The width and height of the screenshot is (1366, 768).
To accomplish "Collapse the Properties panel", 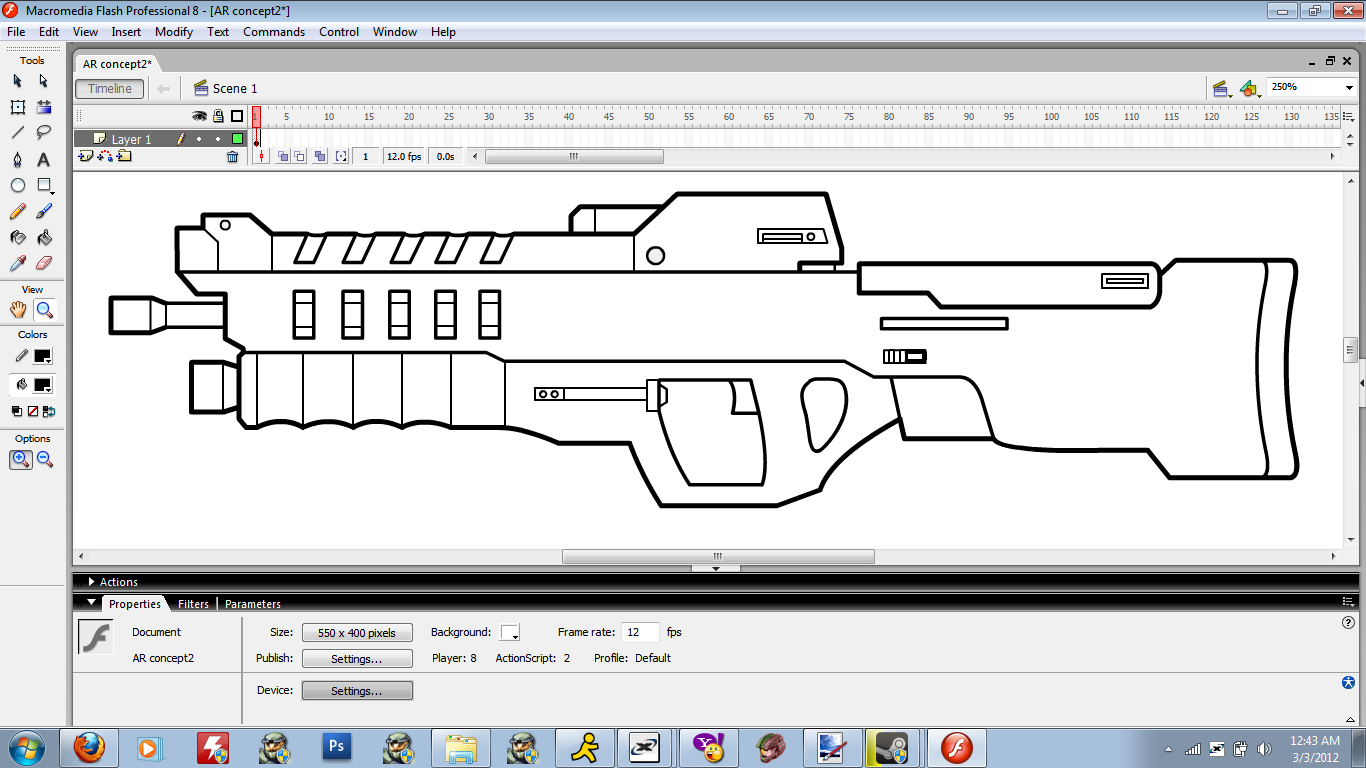I will [92, 604].
